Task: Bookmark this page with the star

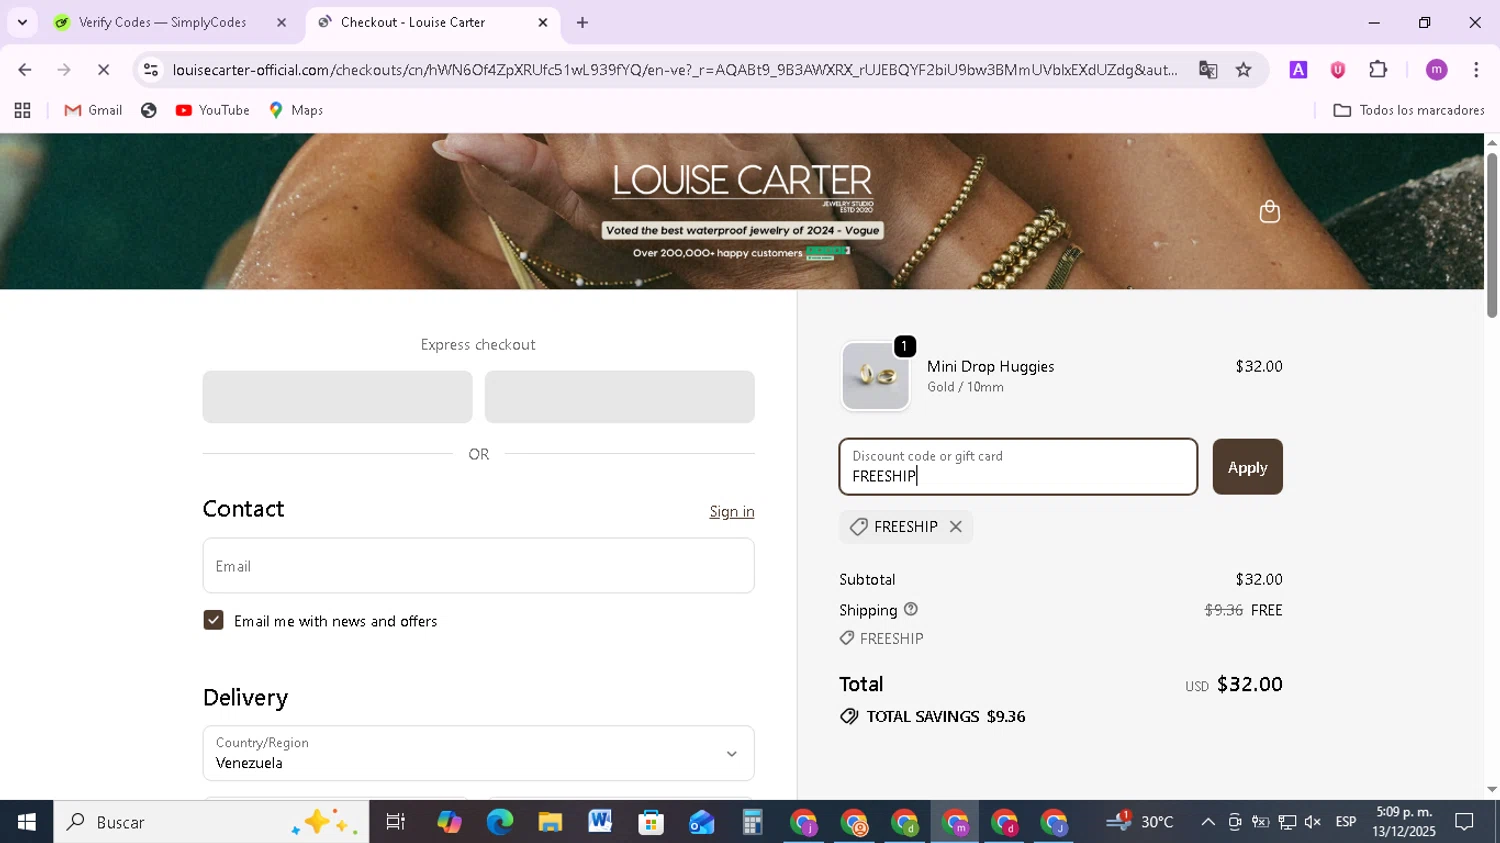Action: click(1243, 69)
